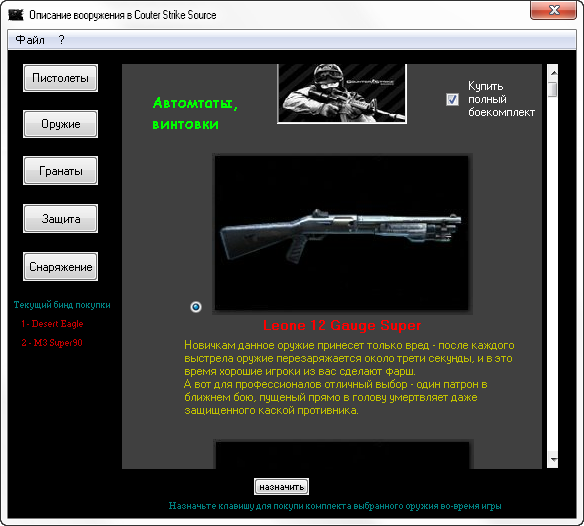Click the vertical scrollbar thumb

553,89
